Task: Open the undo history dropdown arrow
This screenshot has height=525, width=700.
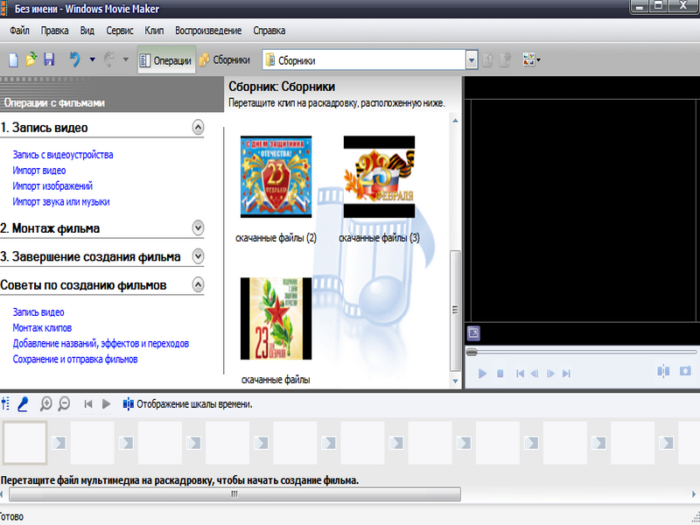Action: tap(92, 59)
